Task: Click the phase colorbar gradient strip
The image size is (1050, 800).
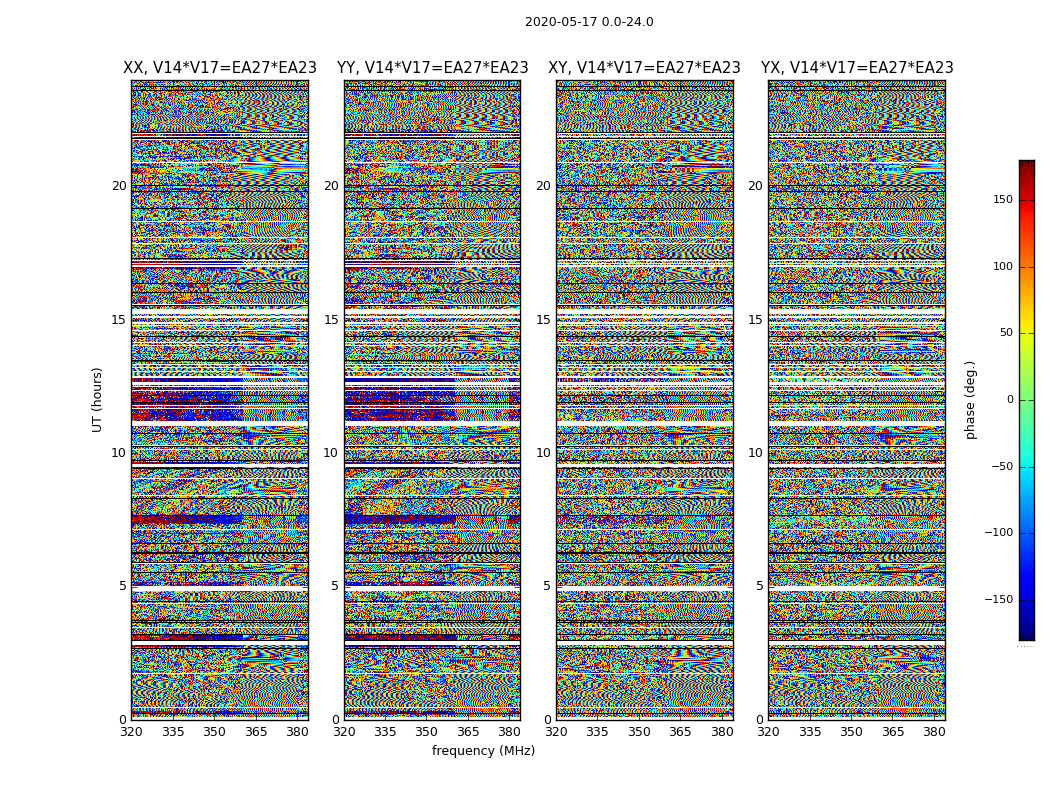Action: (x=1027, y=400)
